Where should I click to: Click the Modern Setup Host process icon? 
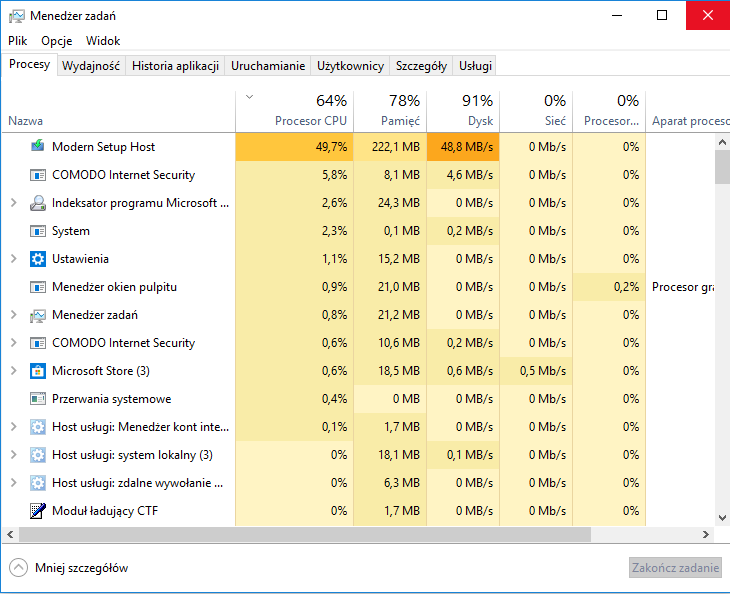38,146
